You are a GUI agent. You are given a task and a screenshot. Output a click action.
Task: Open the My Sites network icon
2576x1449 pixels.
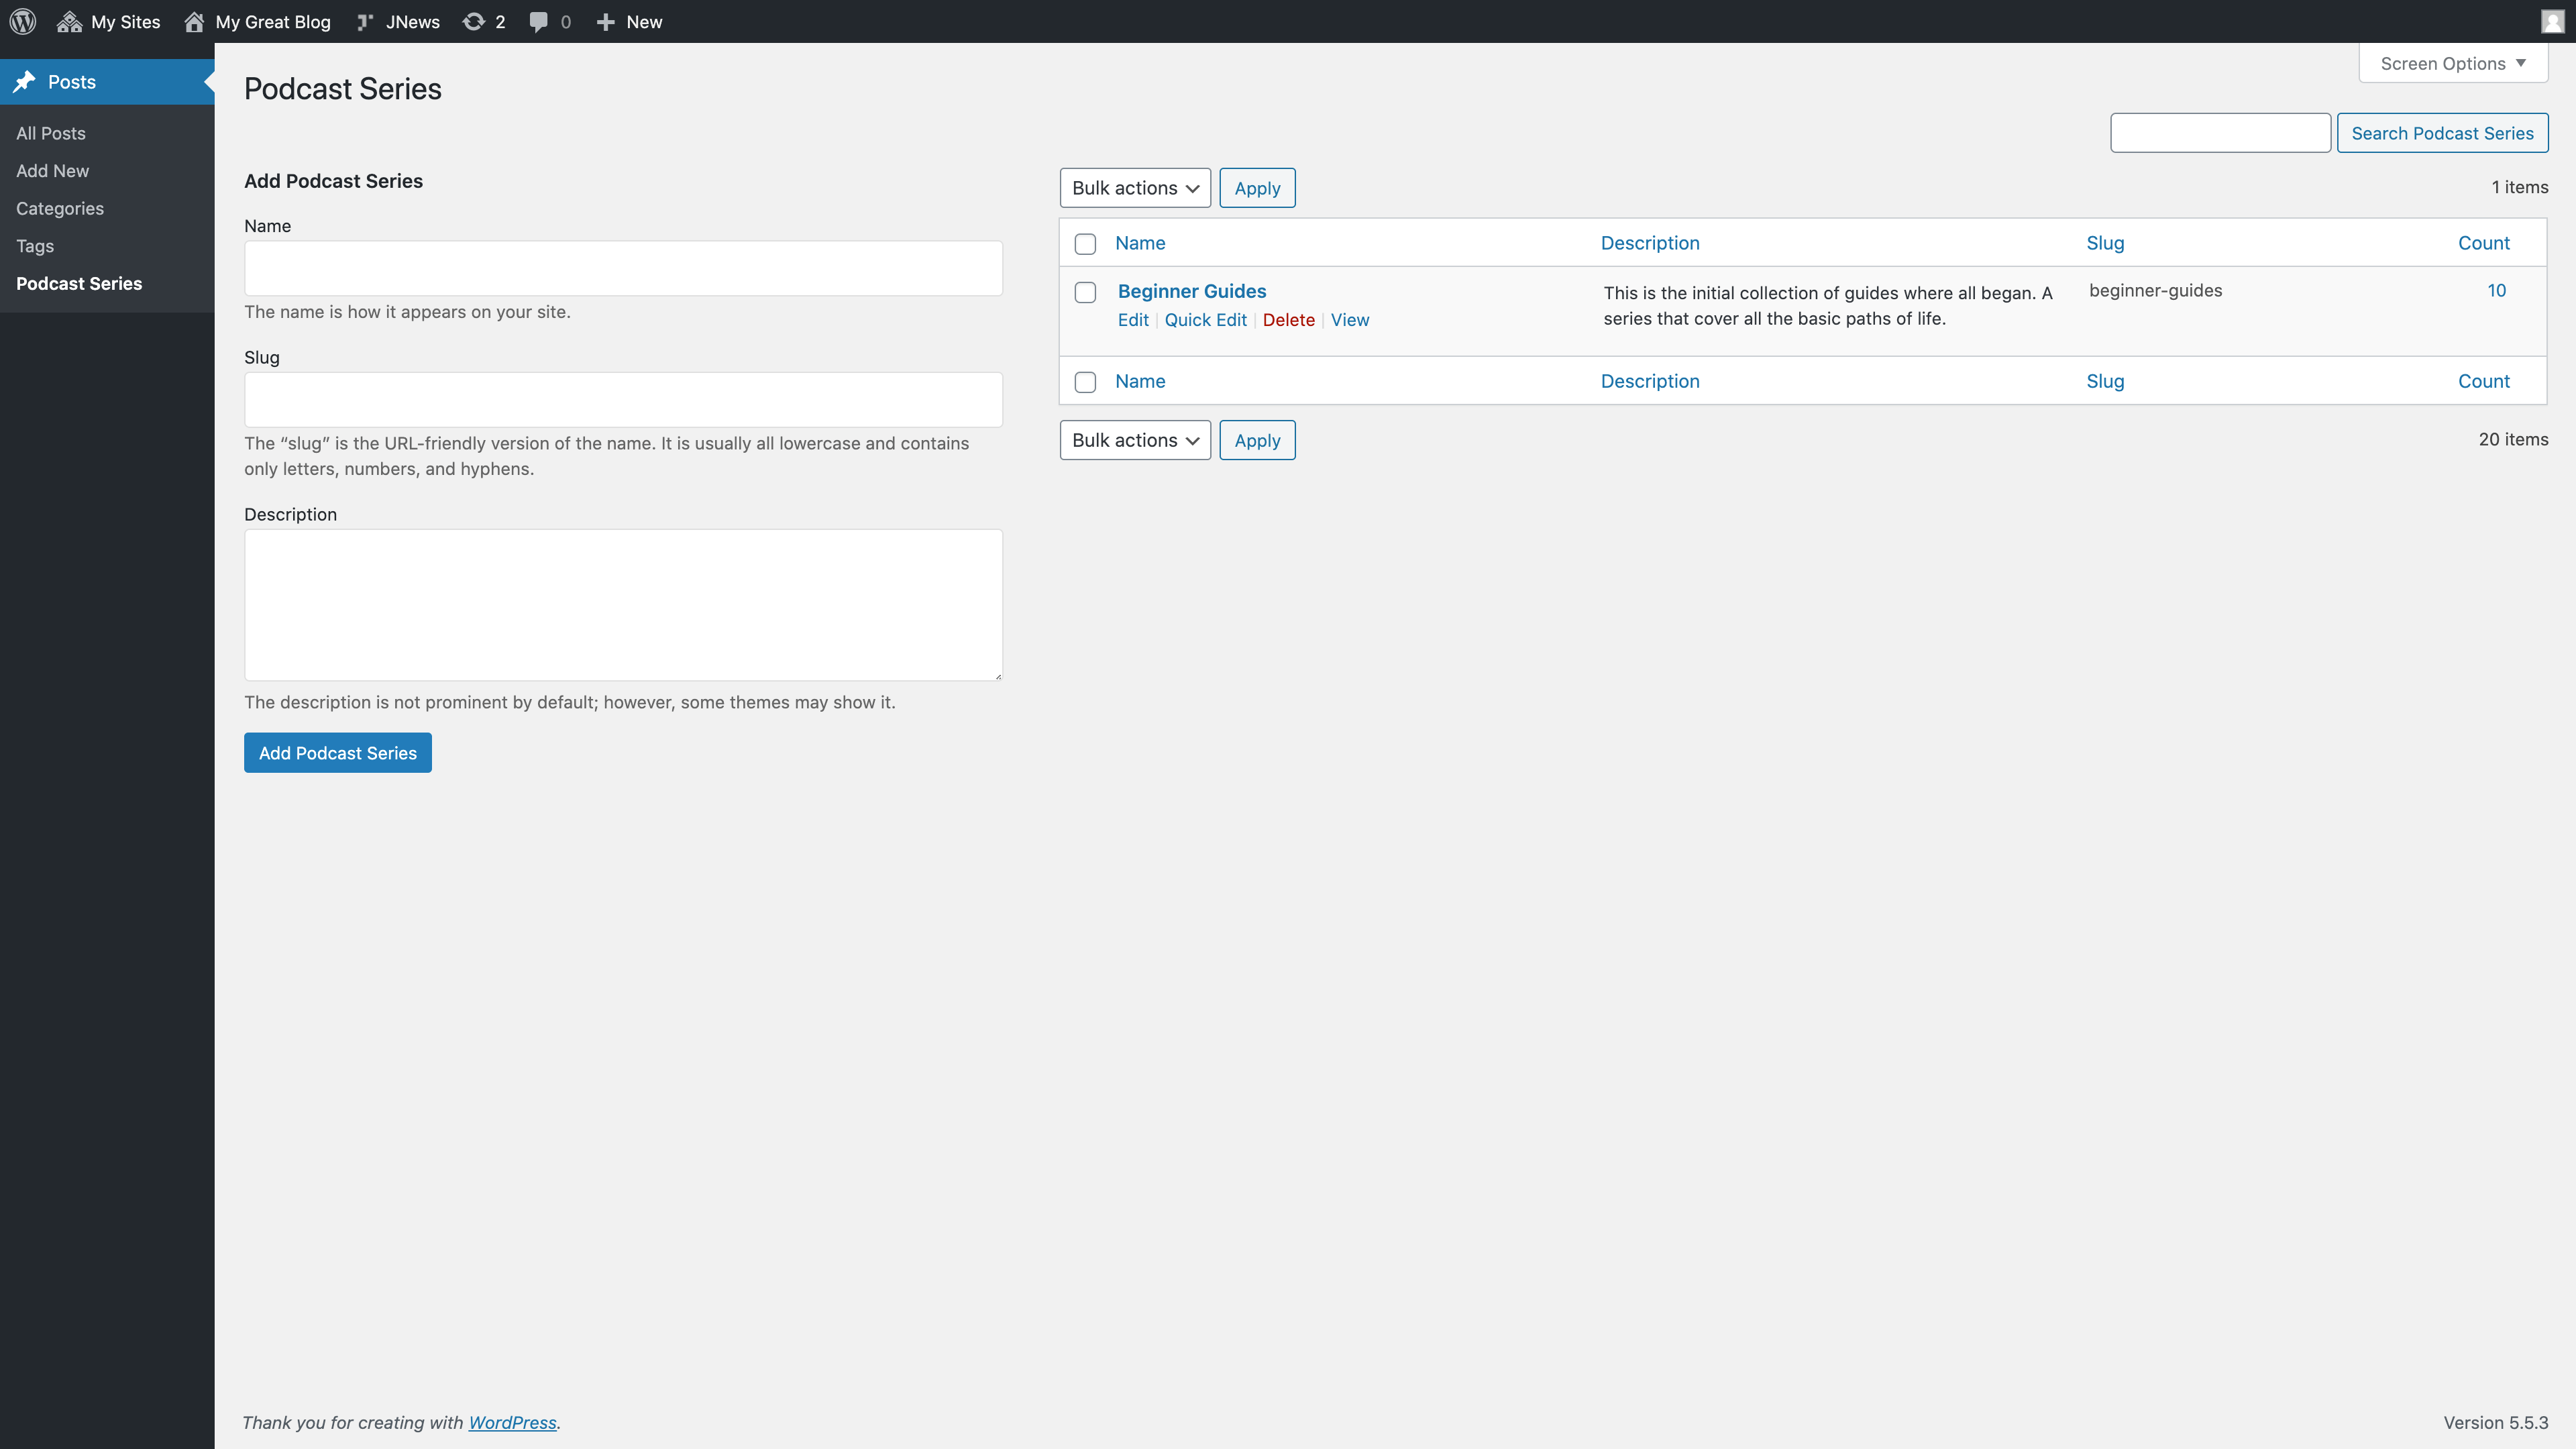tap(69, 21)
